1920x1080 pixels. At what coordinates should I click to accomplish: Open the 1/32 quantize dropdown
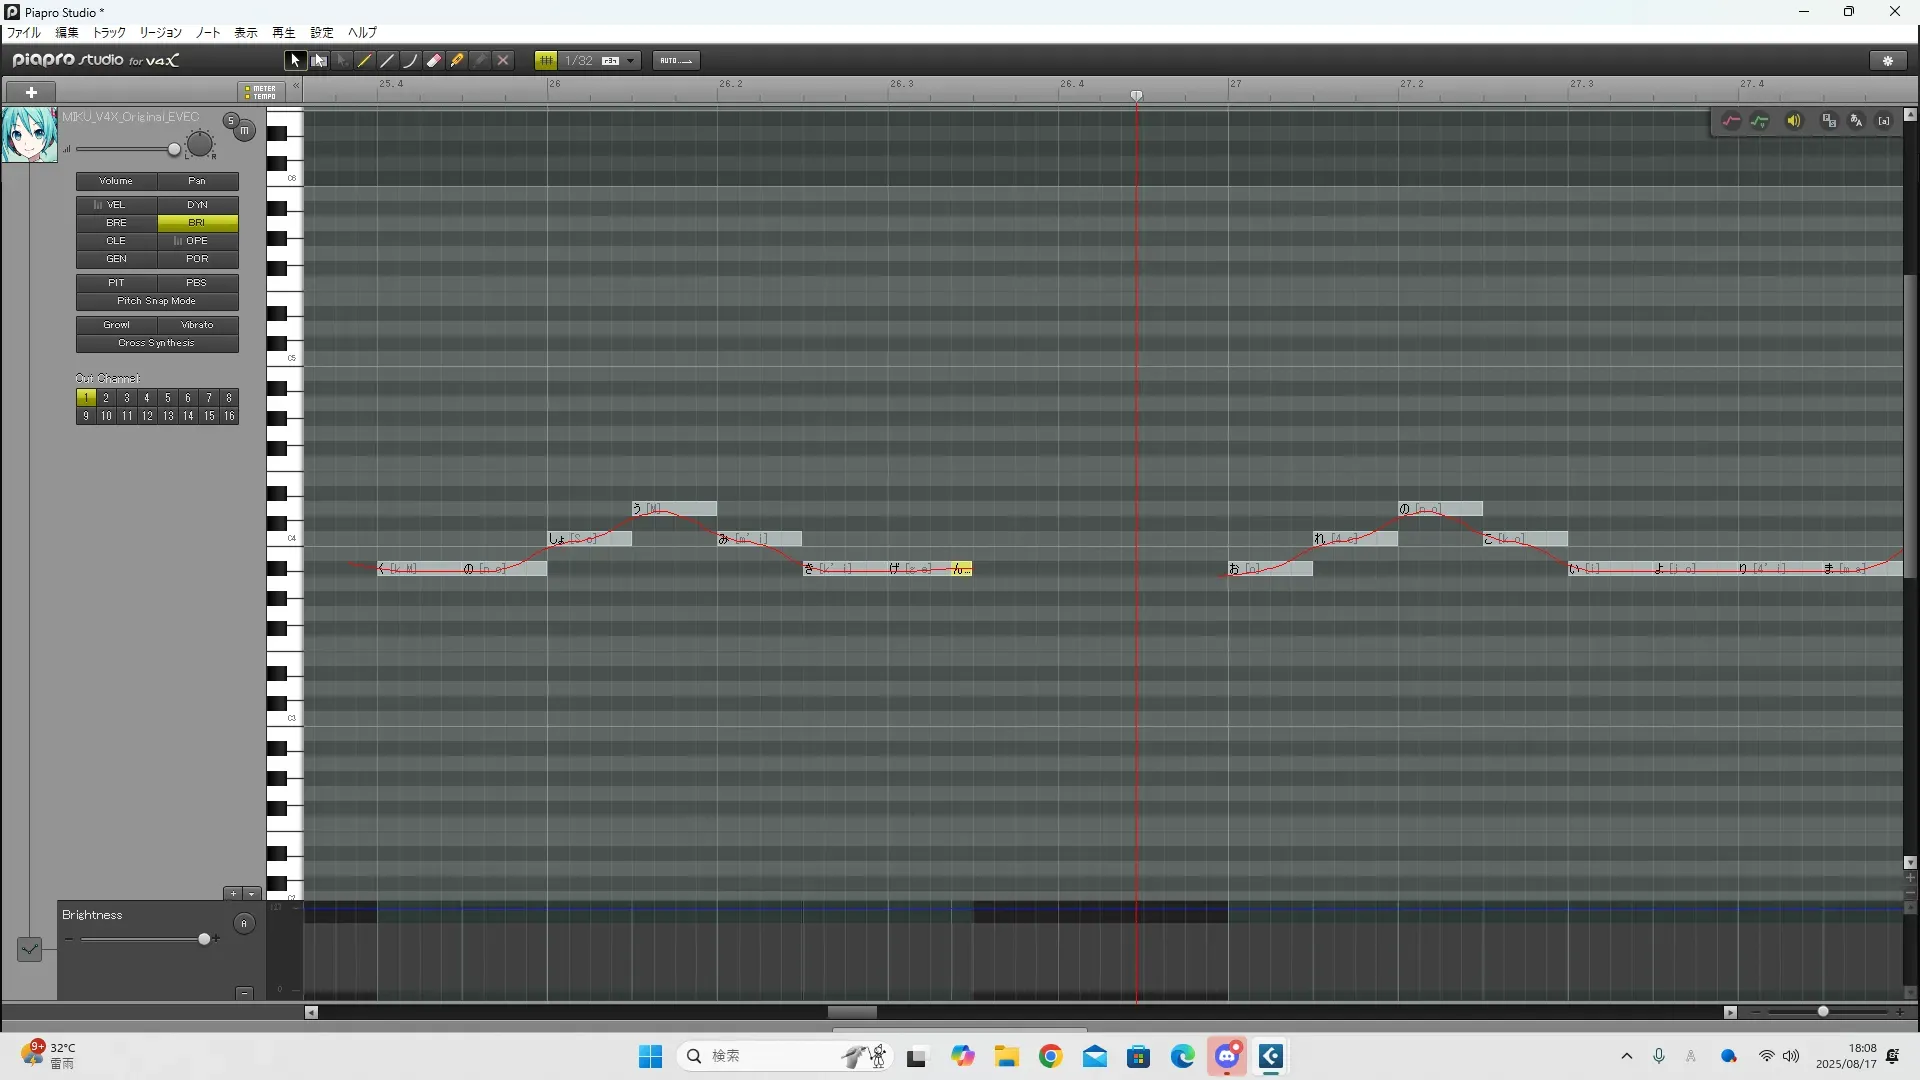point(630,61)
